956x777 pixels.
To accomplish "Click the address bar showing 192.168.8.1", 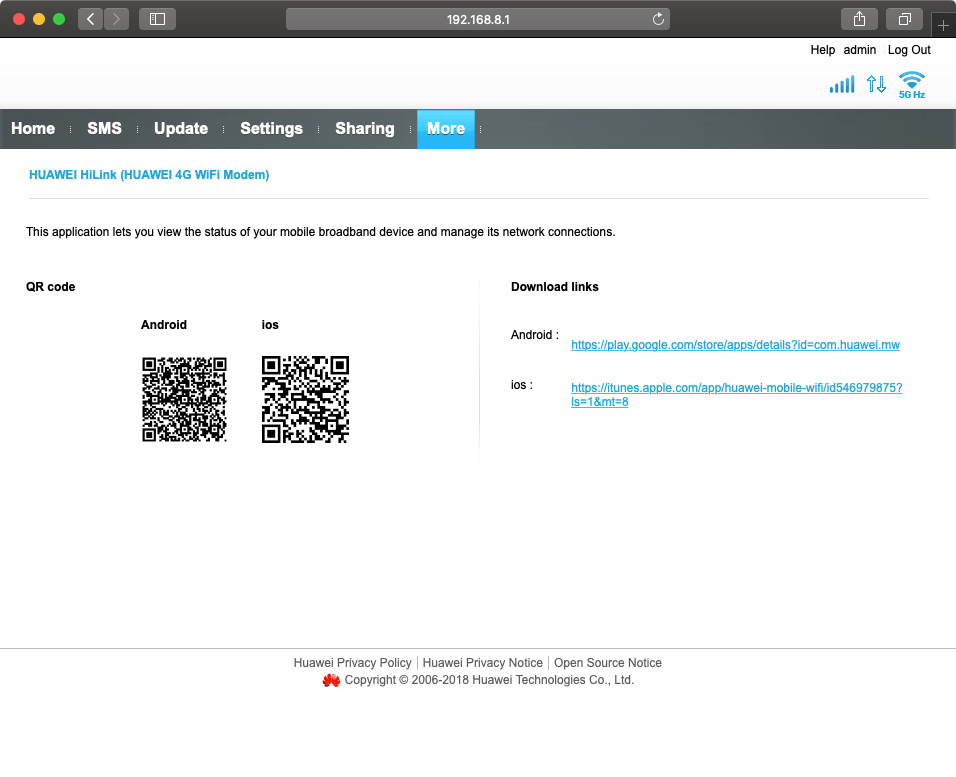I will point(478,19).
